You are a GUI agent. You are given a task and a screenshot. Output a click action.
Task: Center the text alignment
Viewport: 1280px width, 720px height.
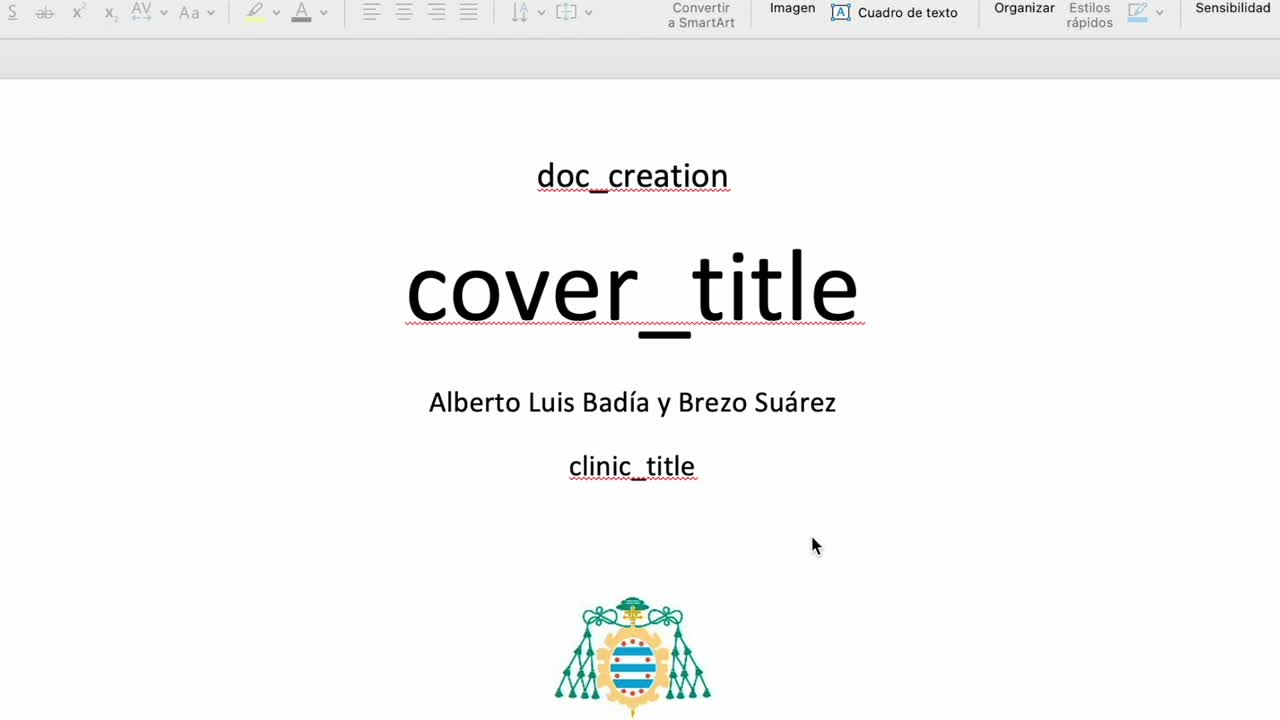click(x=404, y=13)
